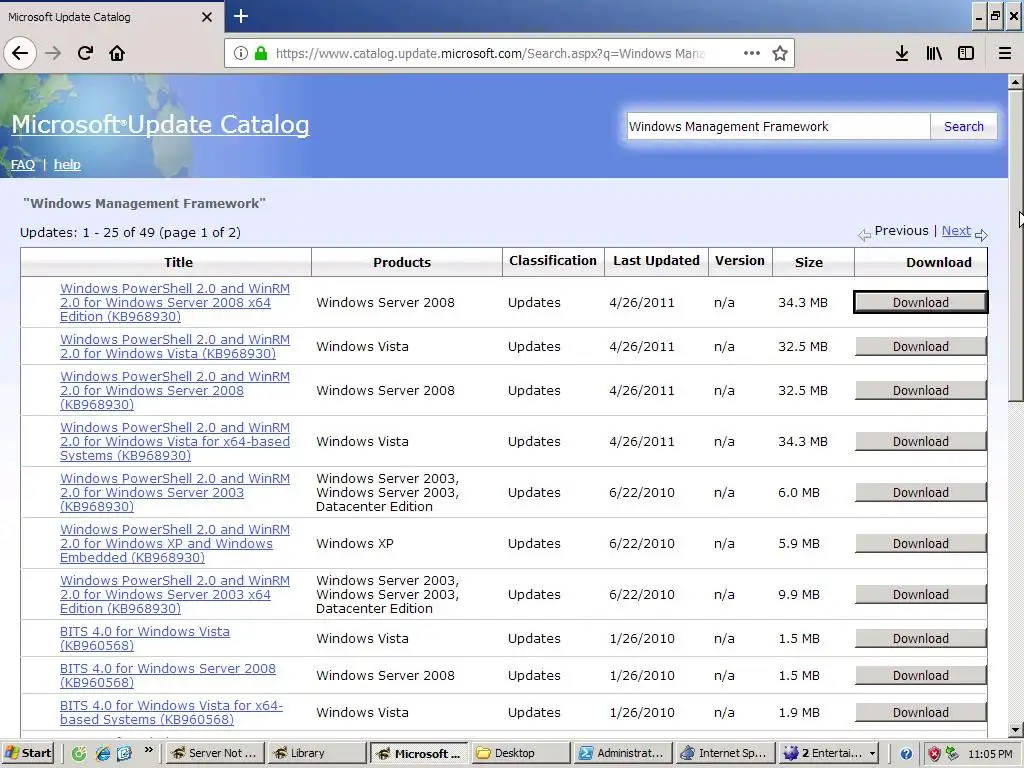Click the red security shield tray icon
This screenshot has width=1024, height=768.
(x=934, y=754)
